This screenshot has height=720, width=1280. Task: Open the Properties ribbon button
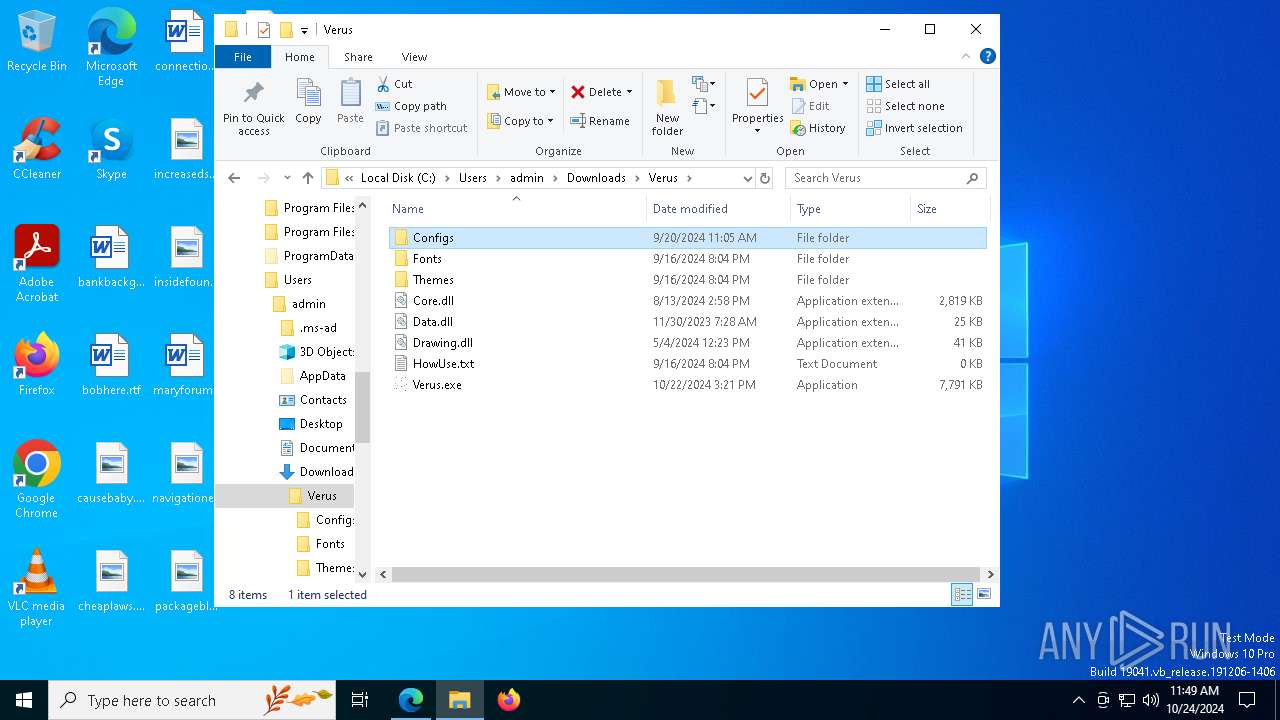click(757, 107)
